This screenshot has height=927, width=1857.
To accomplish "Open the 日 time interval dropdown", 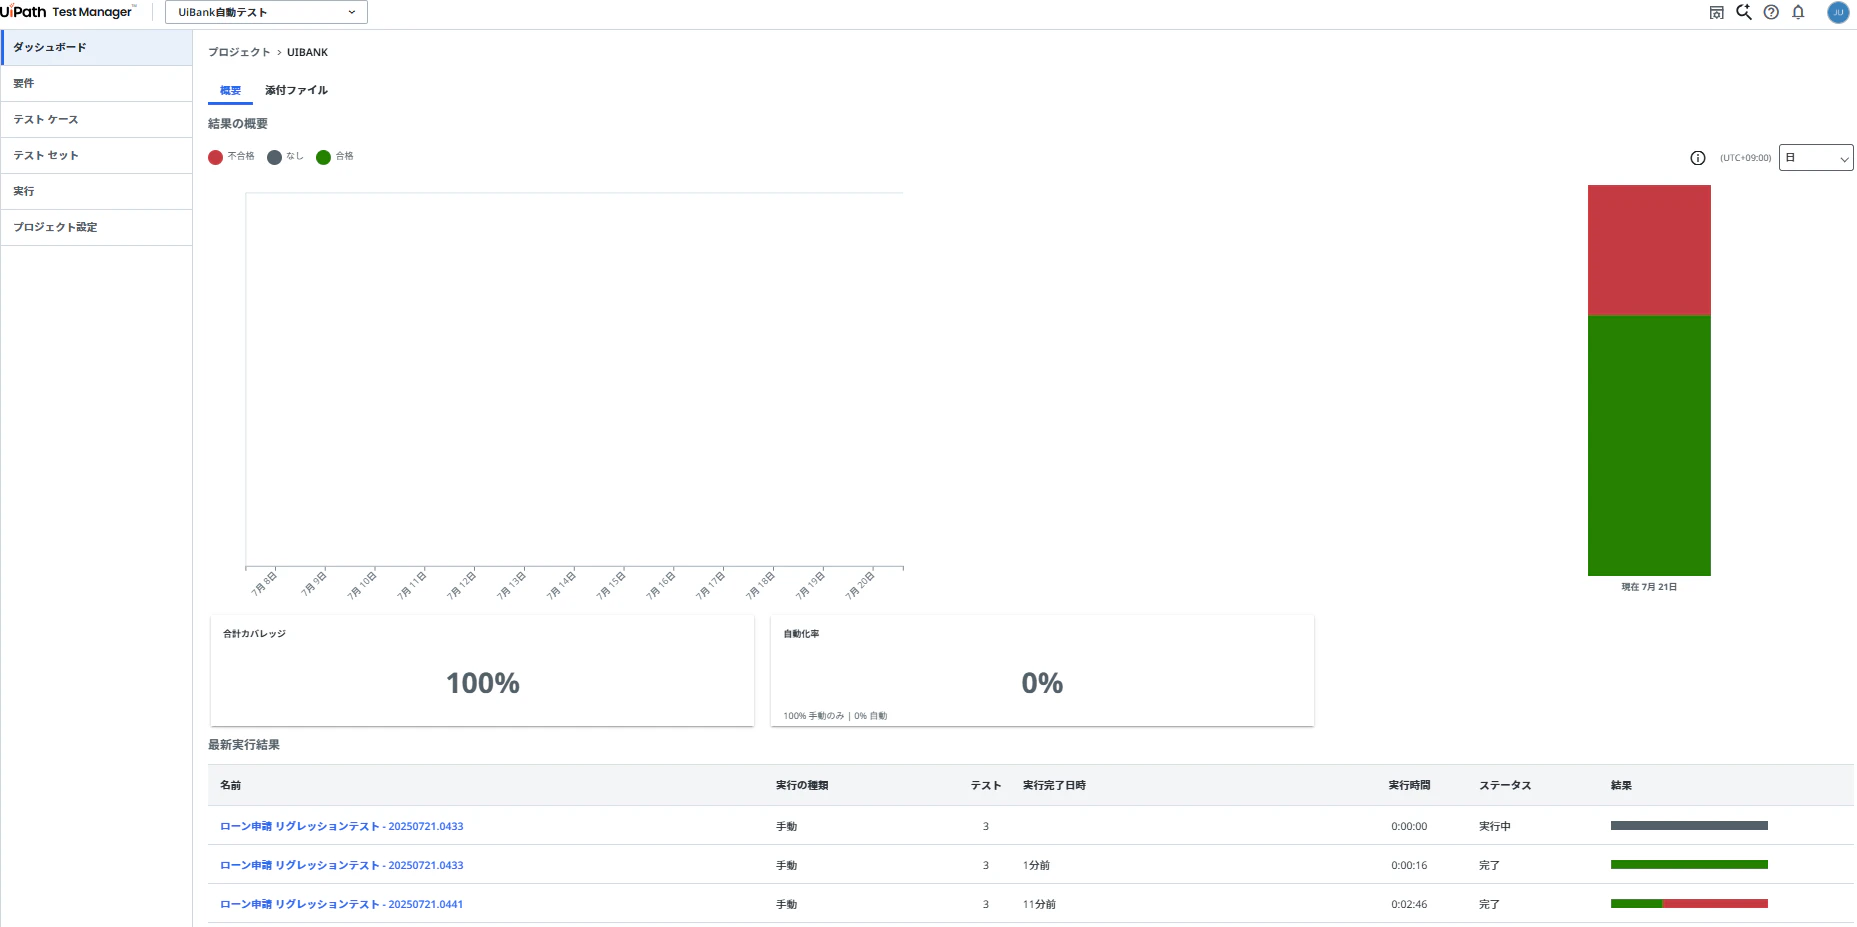I will pyautogui.click(x=1816, y=158).
